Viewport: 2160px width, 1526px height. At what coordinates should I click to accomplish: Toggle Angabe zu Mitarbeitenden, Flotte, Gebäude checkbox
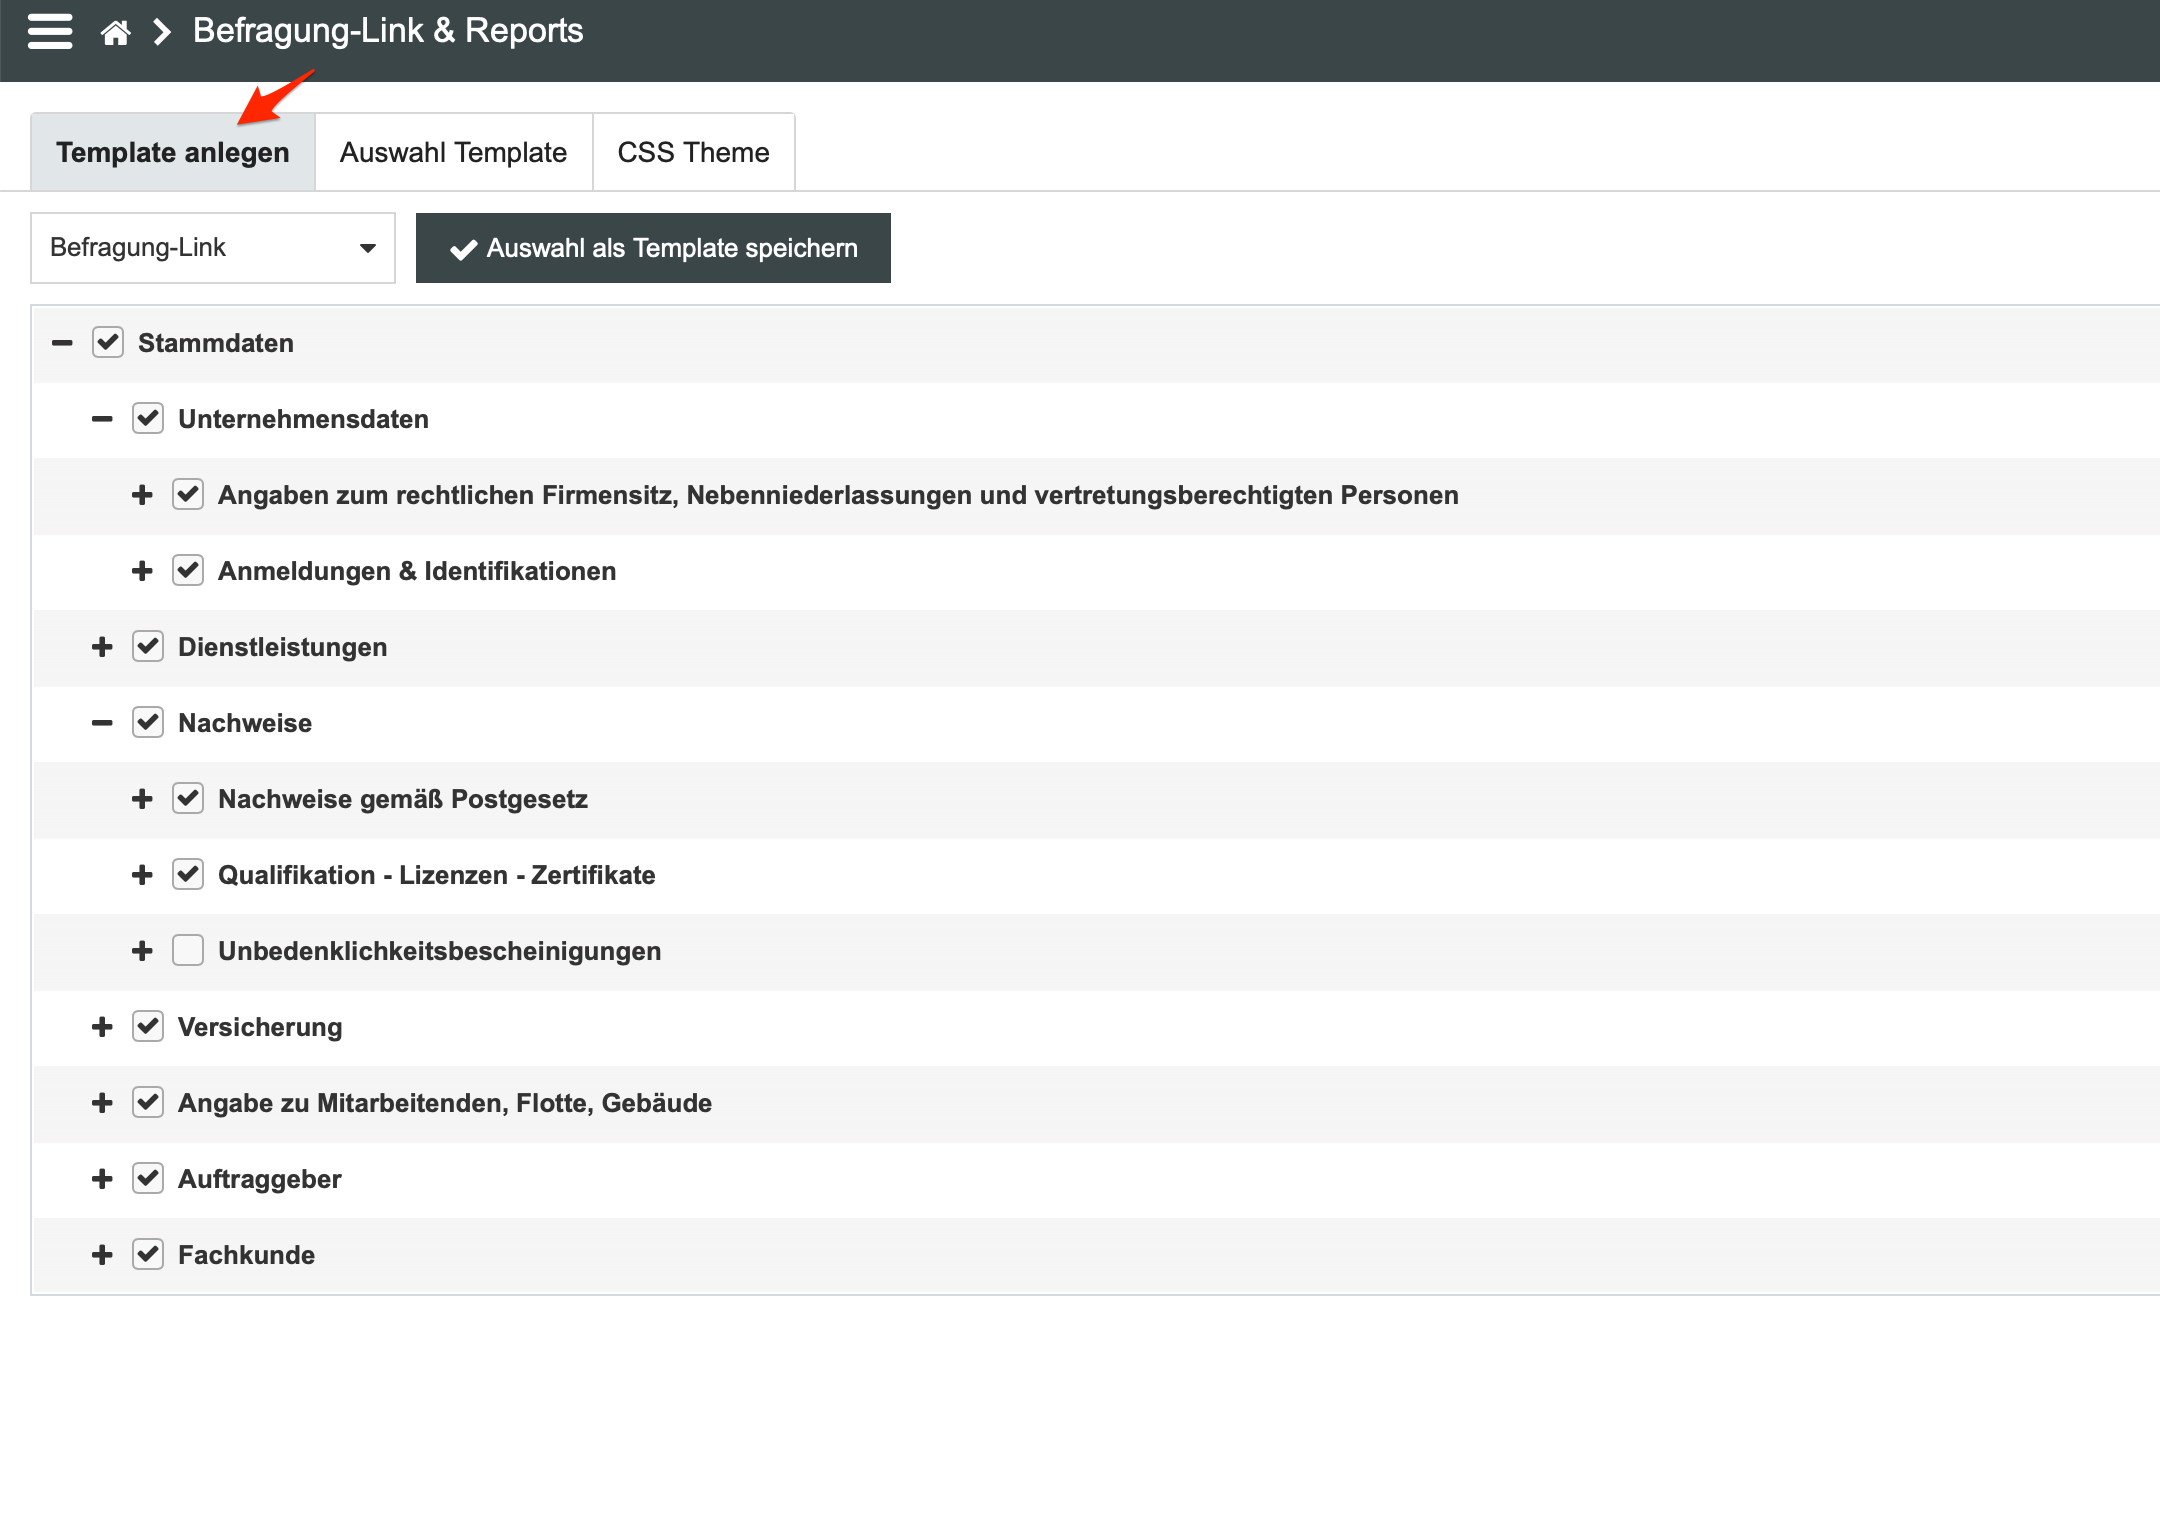pyautogui.click(x=148, y=1102)
